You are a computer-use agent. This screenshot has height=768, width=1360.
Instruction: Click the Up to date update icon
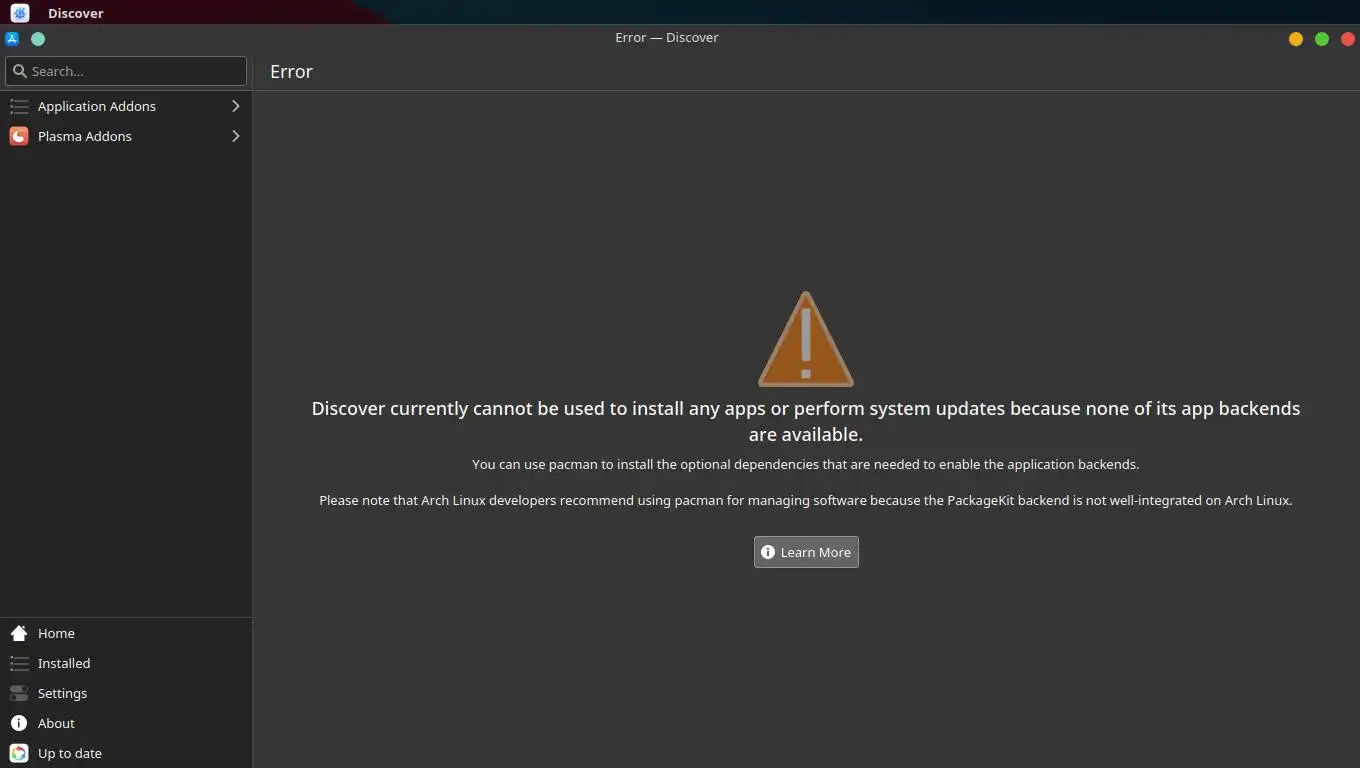point(19,753)
